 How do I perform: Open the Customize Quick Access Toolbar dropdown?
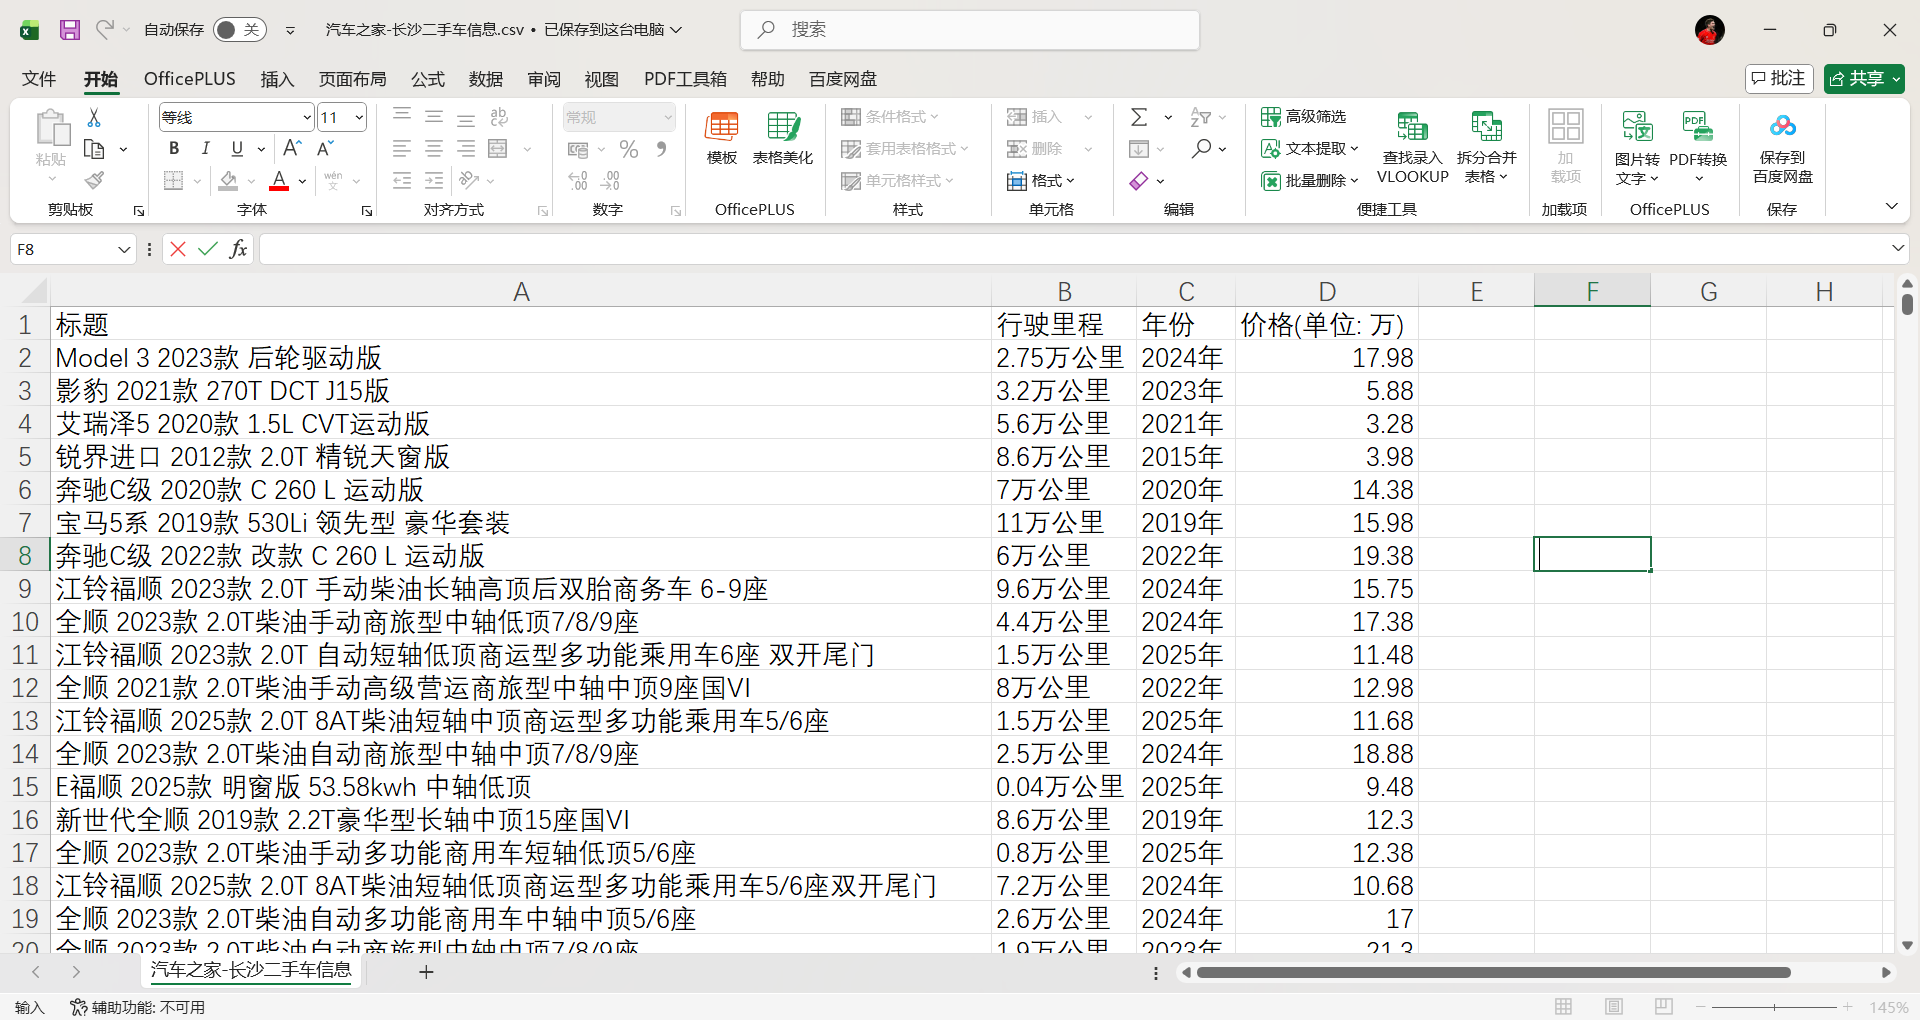coord(290,30)
